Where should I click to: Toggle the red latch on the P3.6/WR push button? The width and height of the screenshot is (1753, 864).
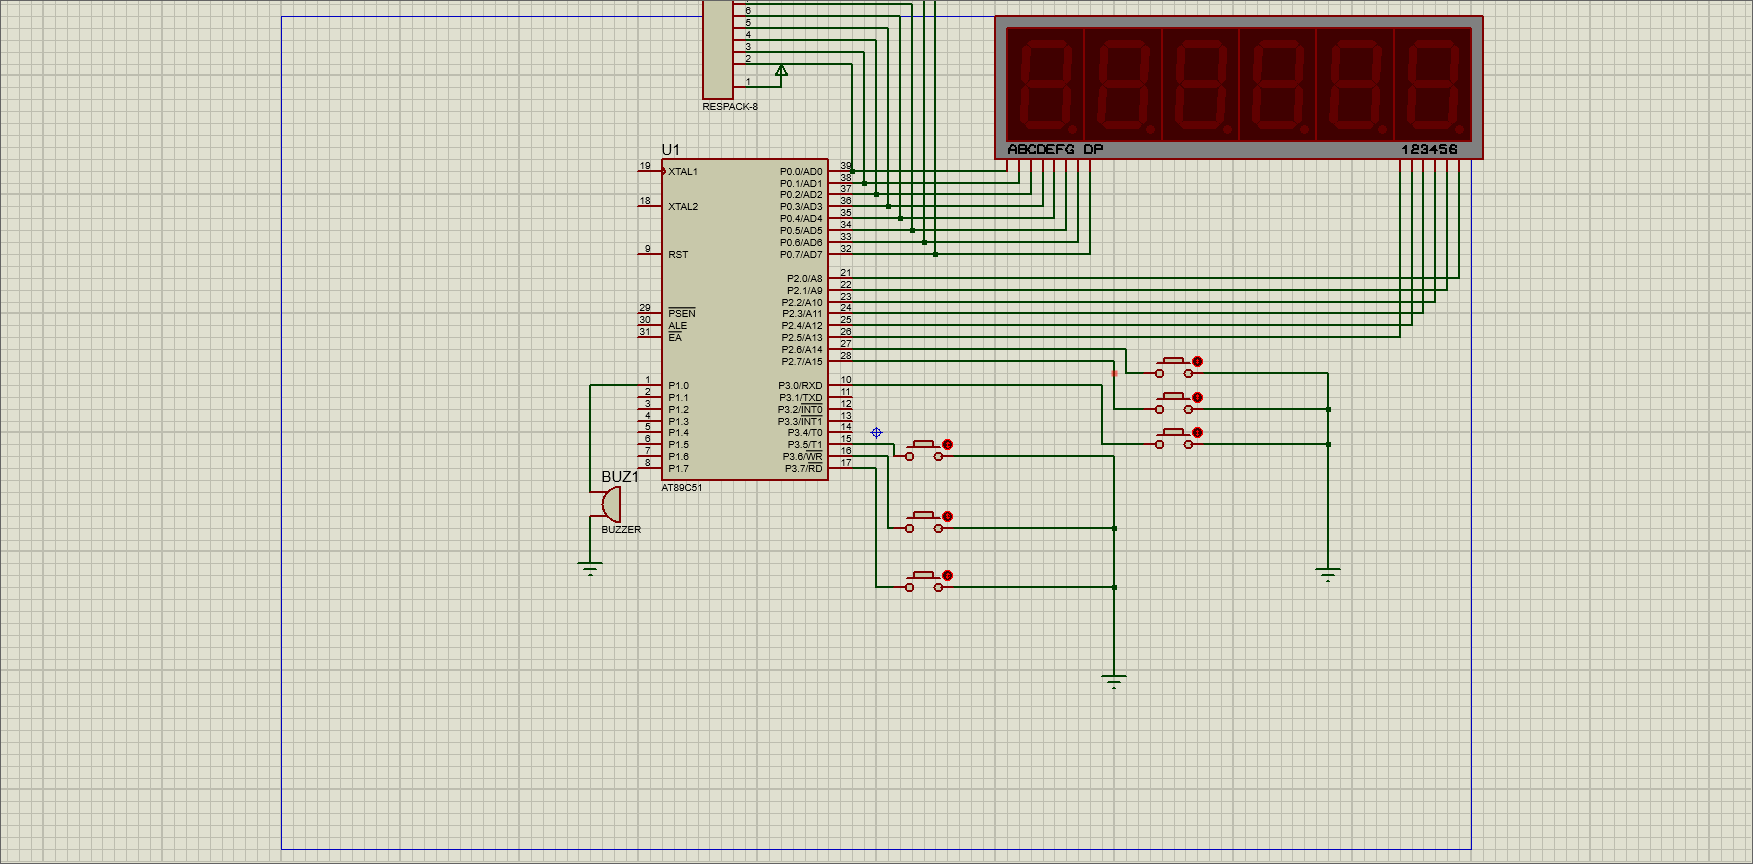(x=947, y=517)
